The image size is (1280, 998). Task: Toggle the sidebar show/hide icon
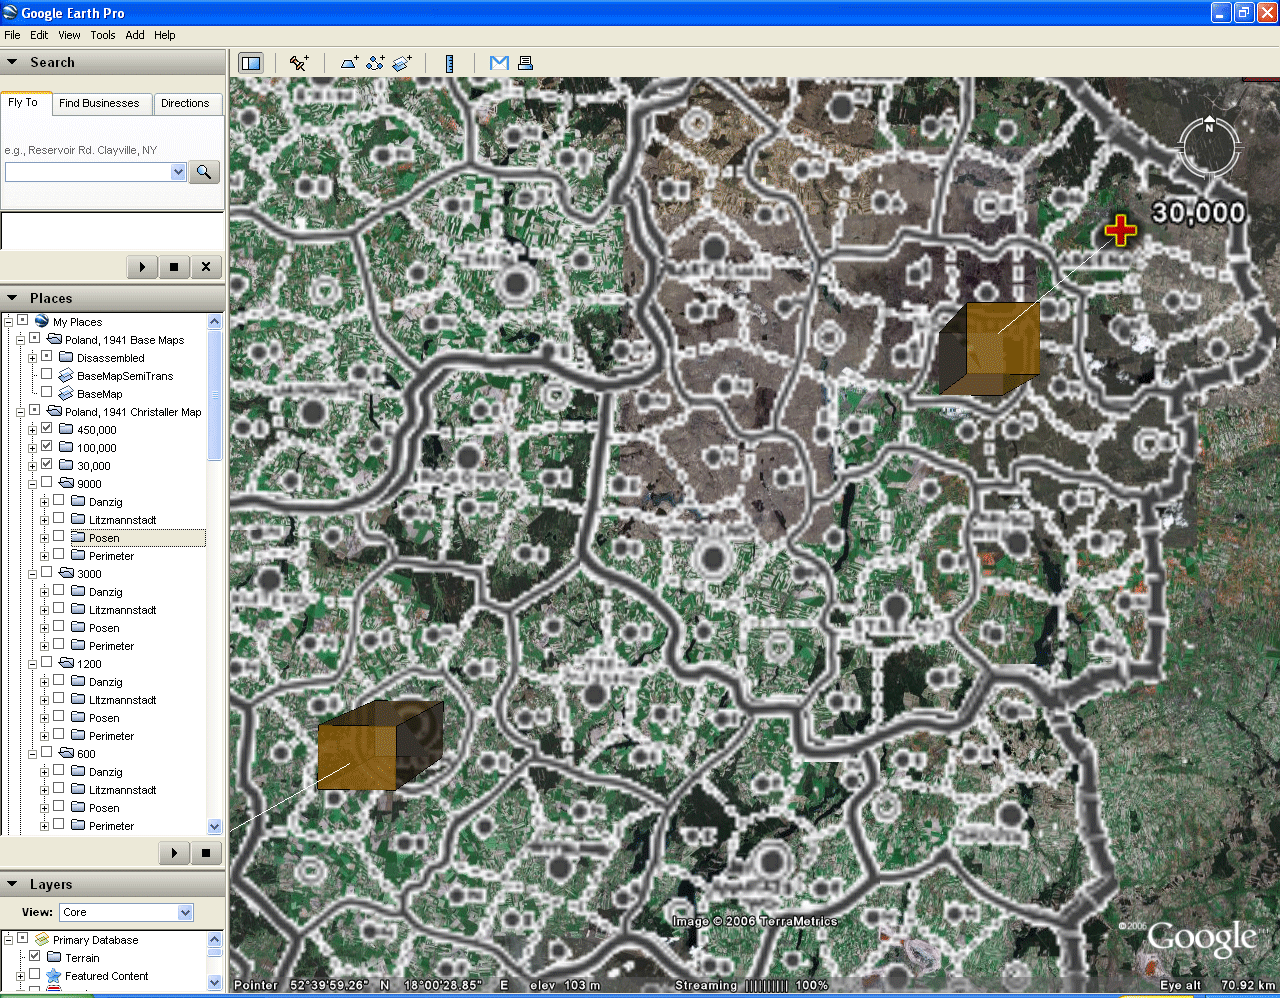[251, 63]
